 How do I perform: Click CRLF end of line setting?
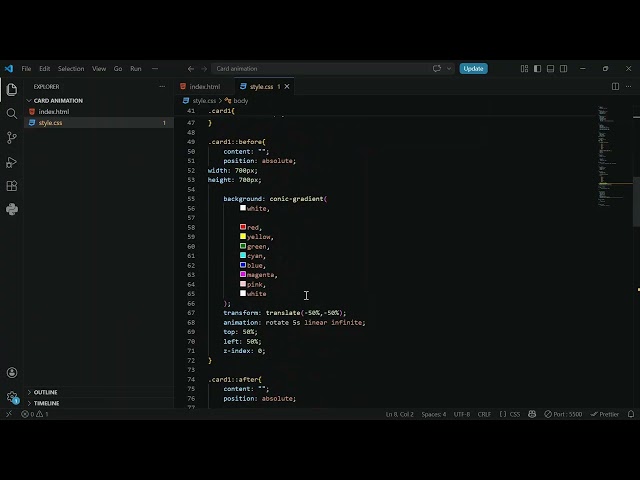[484, 414]
